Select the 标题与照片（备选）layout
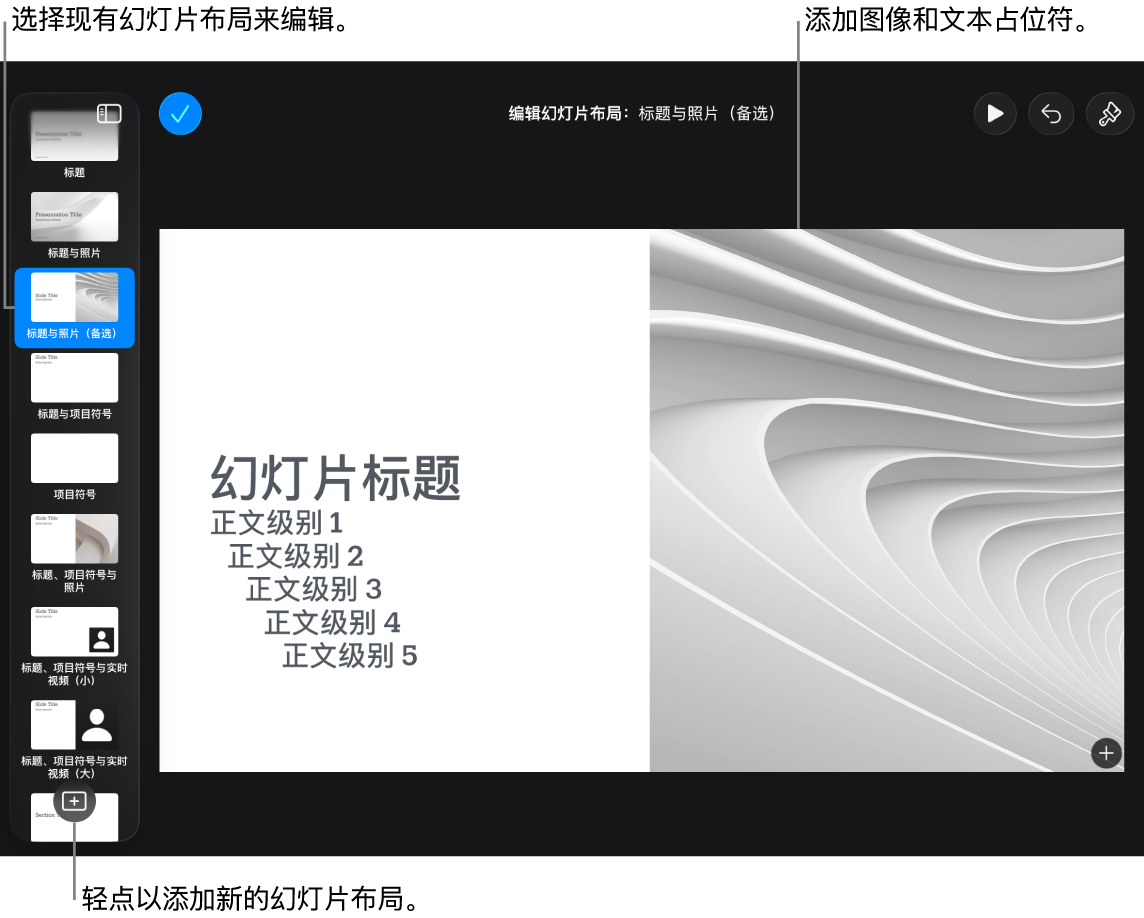1144x918 pixels. tap(74, 307)
